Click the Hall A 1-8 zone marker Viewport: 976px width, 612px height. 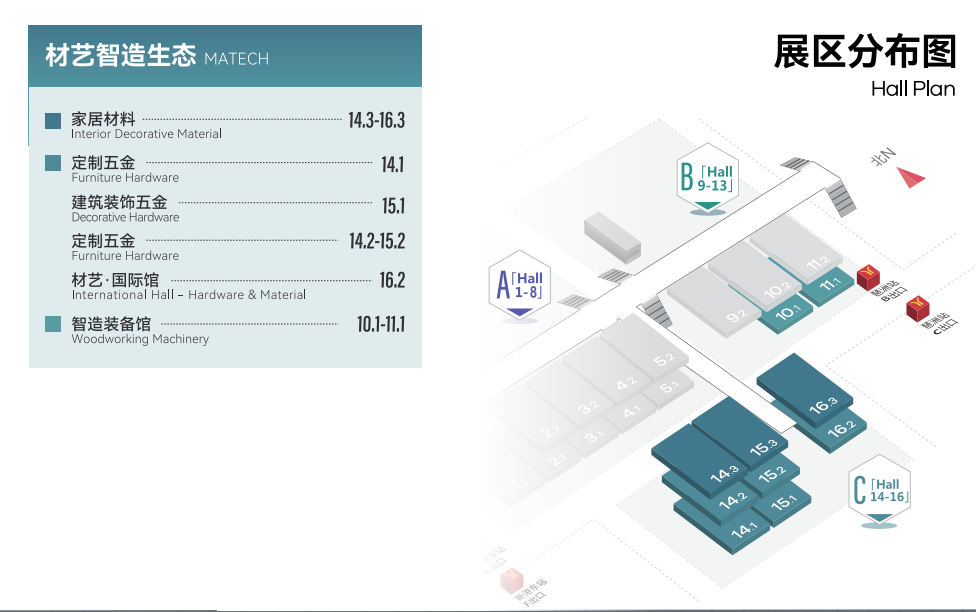(x=519, y=284)
